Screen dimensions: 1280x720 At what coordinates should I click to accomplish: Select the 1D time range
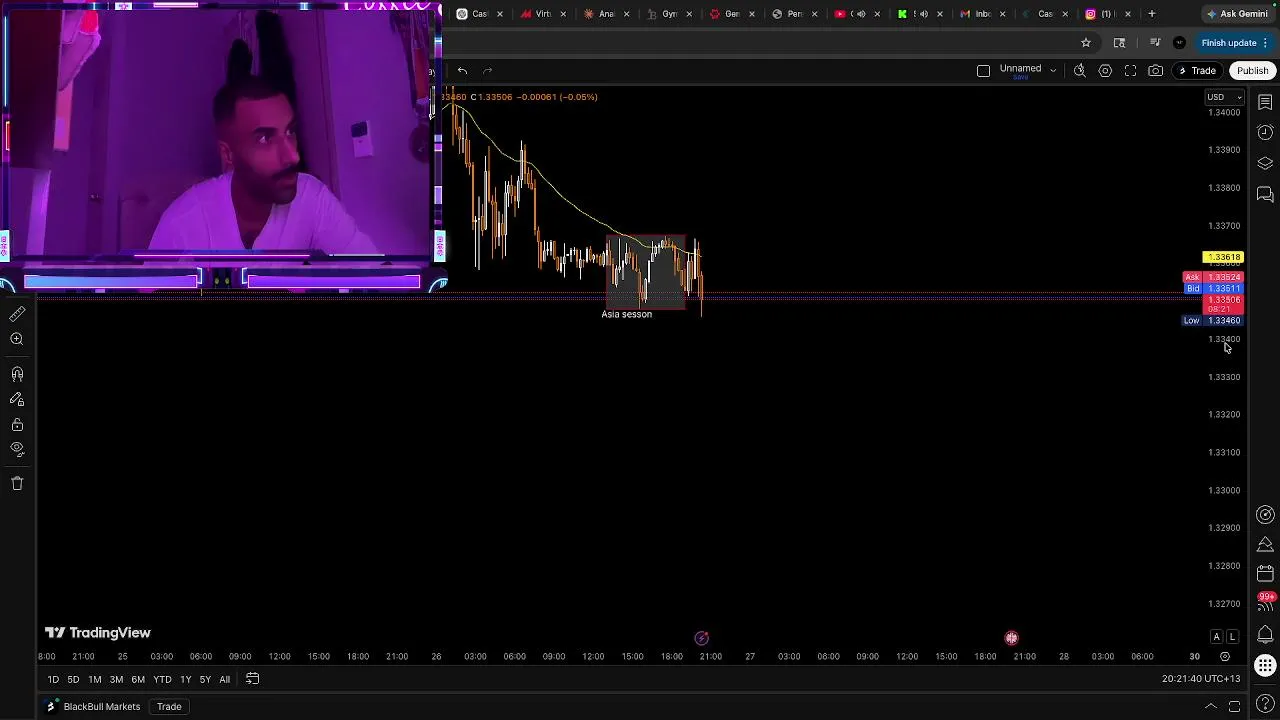(x=53, y=680)
